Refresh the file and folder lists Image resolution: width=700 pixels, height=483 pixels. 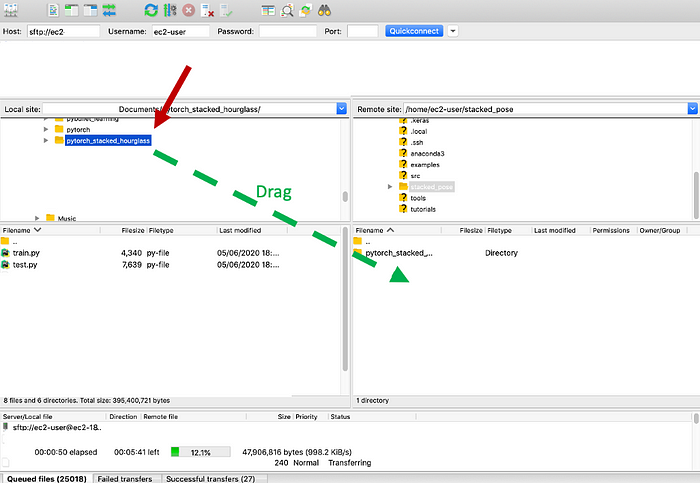151,10
